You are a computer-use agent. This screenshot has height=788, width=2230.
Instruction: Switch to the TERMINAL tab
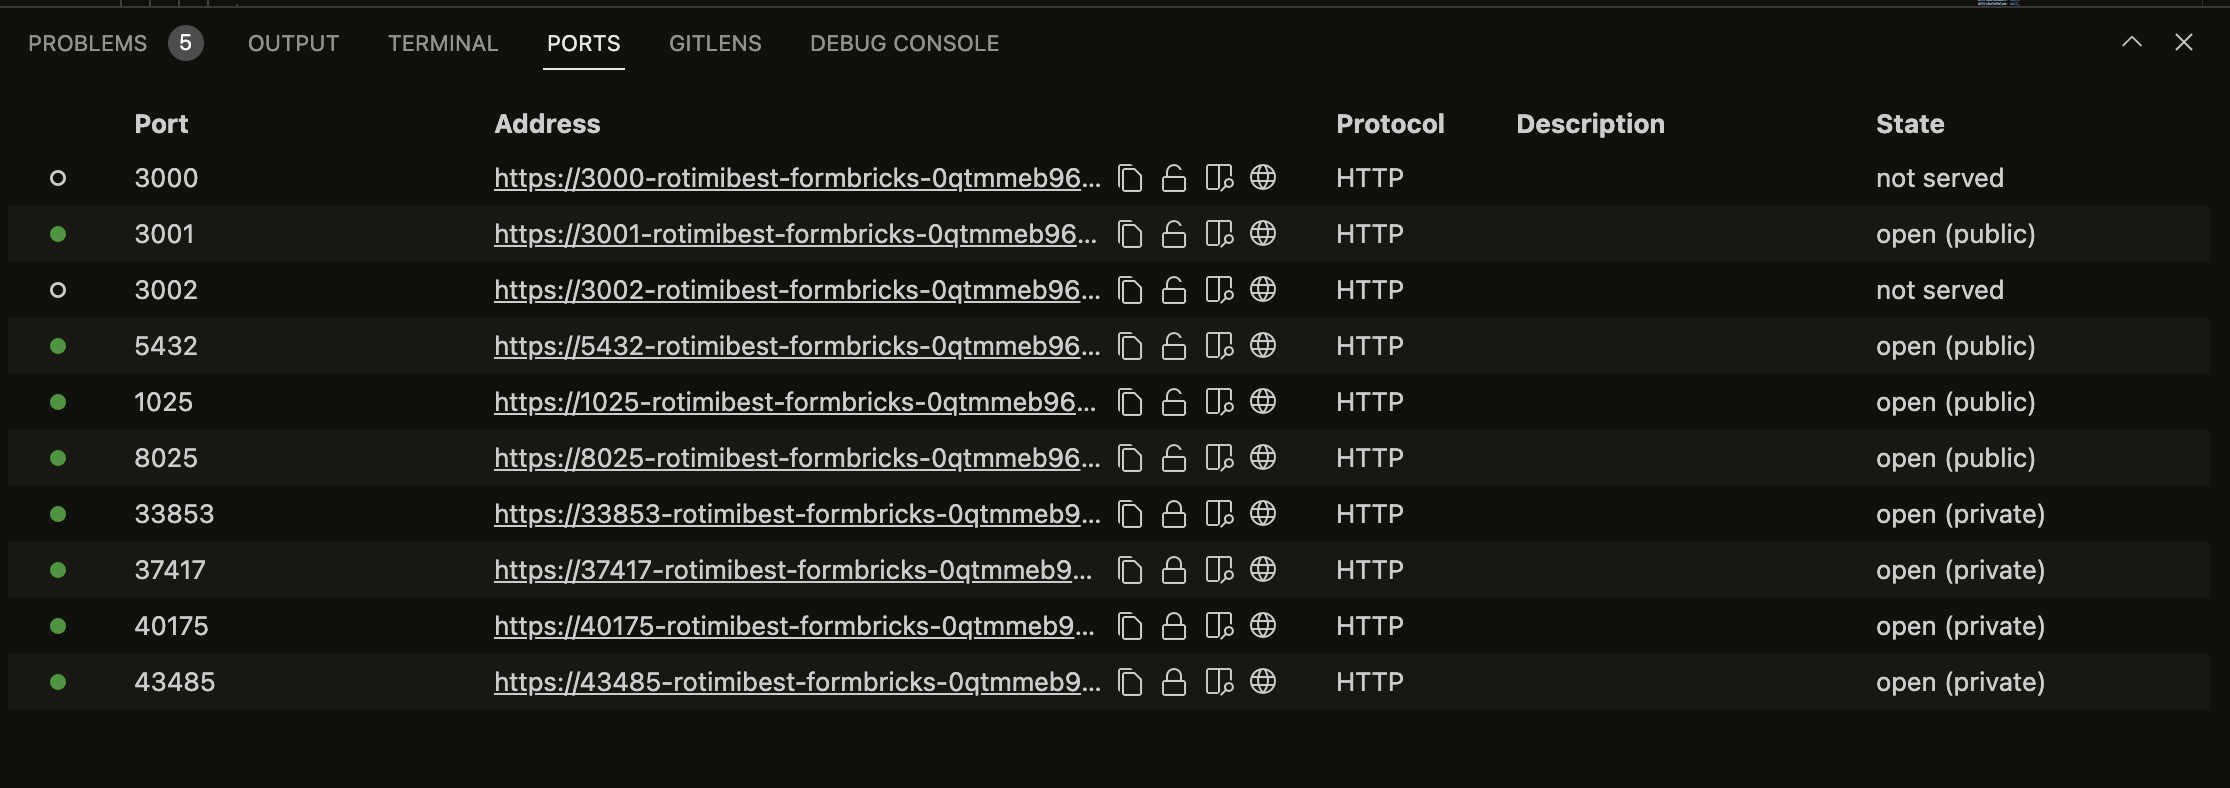tap(443, 43)
